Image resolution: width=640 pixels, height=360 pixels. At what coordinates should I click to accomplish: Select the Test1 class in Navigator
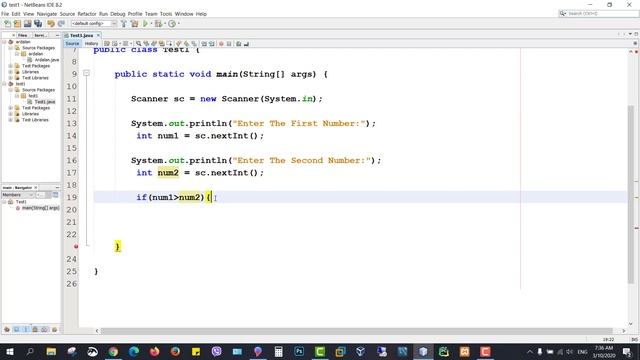(21, 202)
